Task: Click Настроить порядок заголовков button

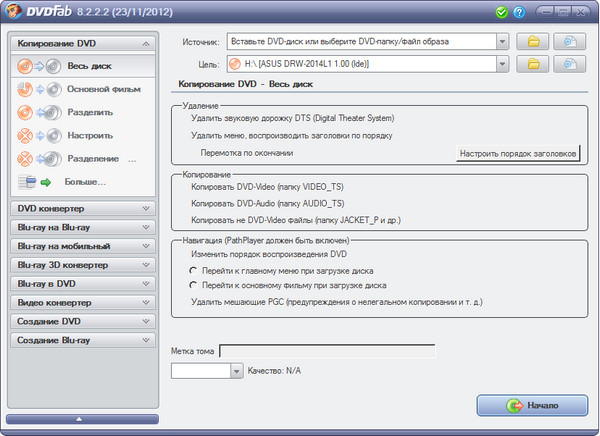Action: click(517, 154)
